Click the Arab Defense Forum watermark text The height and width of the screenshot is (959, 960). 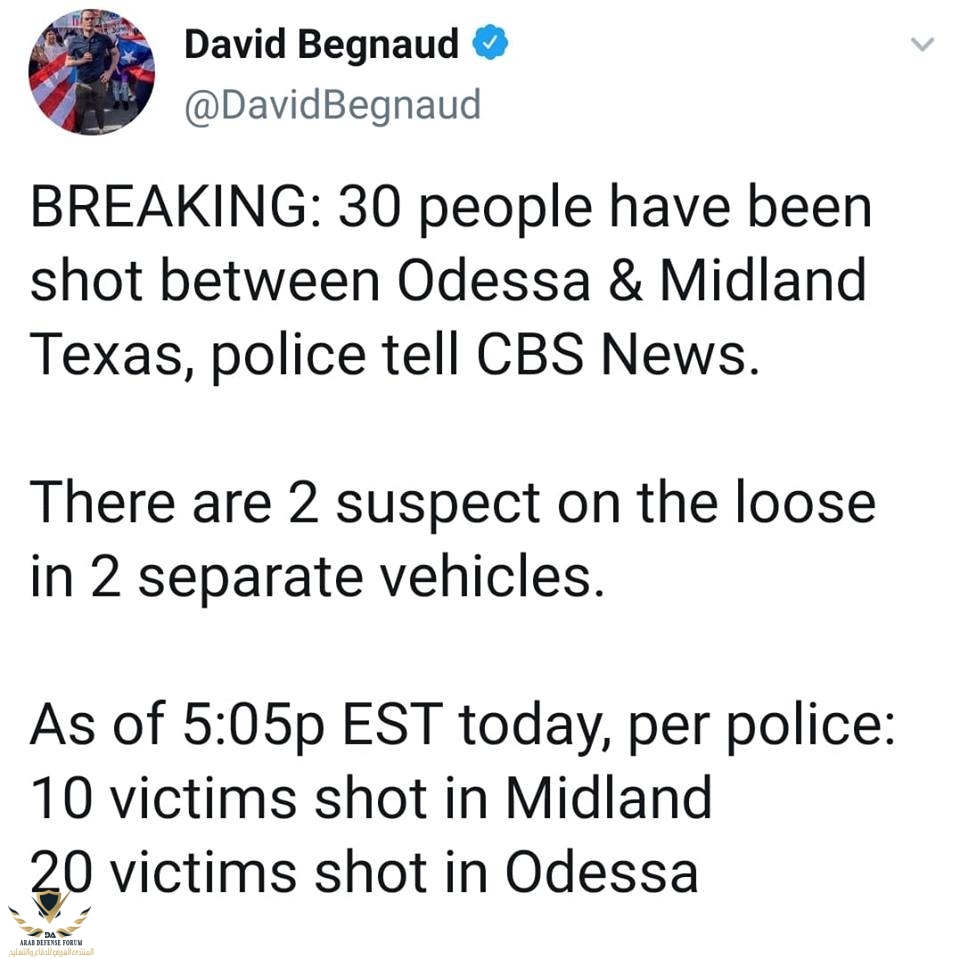[49, 945]
